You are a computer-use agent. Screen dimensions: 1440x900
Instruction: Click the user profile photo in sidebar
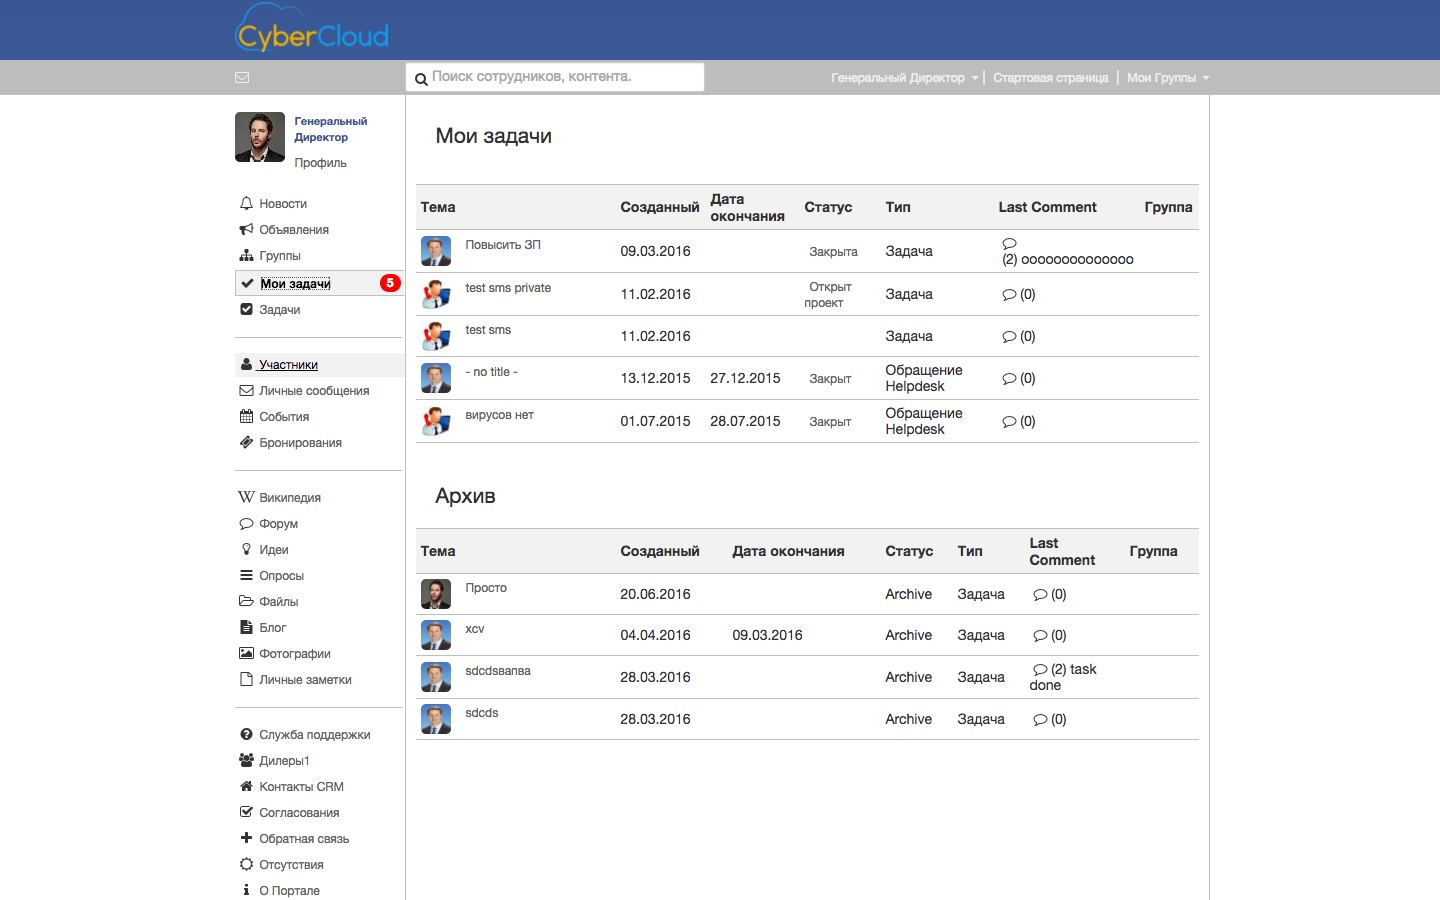point(260,137)
